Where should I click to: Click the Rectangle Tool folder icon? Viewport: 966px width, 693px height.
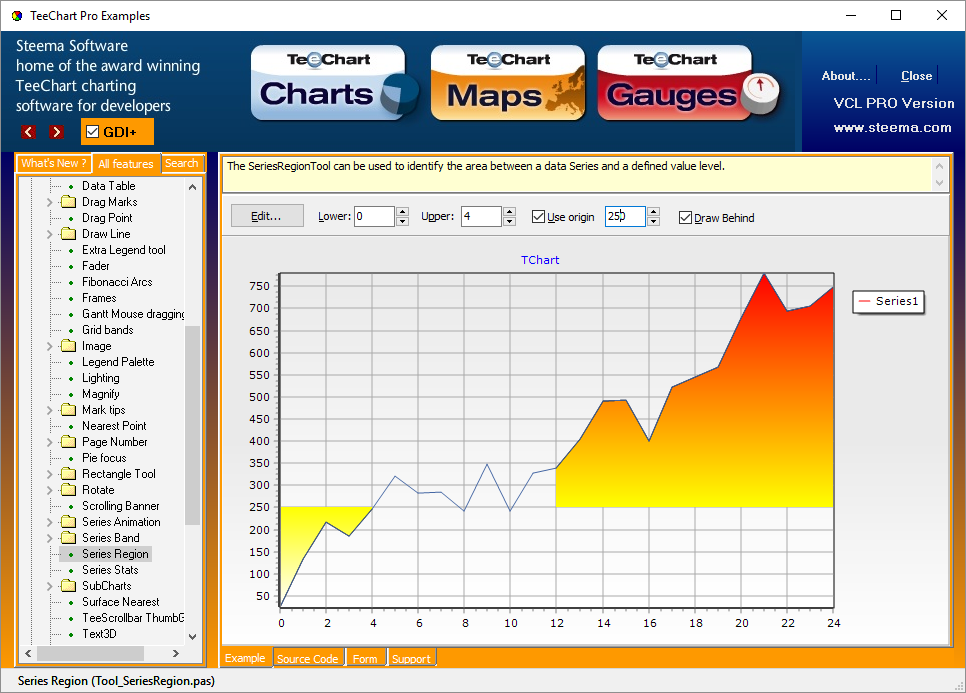(68, 474)
